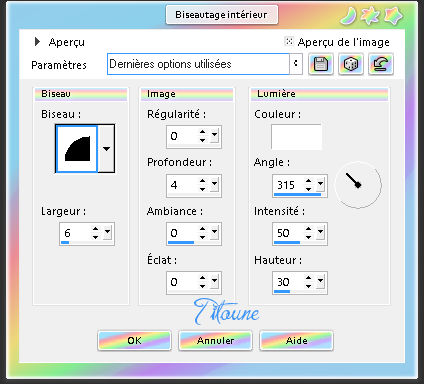Decrease the Hauteur value
This screenshot has height=384, width=424.
(x=309, y=286)
